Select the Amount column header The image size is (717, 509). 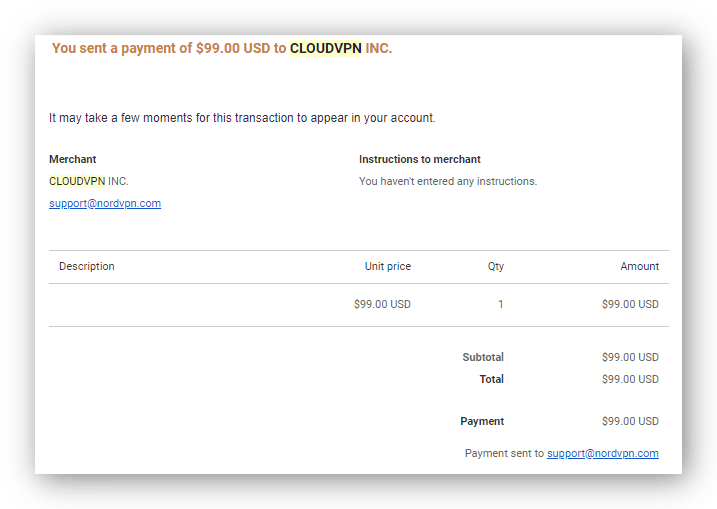click(x=640, y=266)
